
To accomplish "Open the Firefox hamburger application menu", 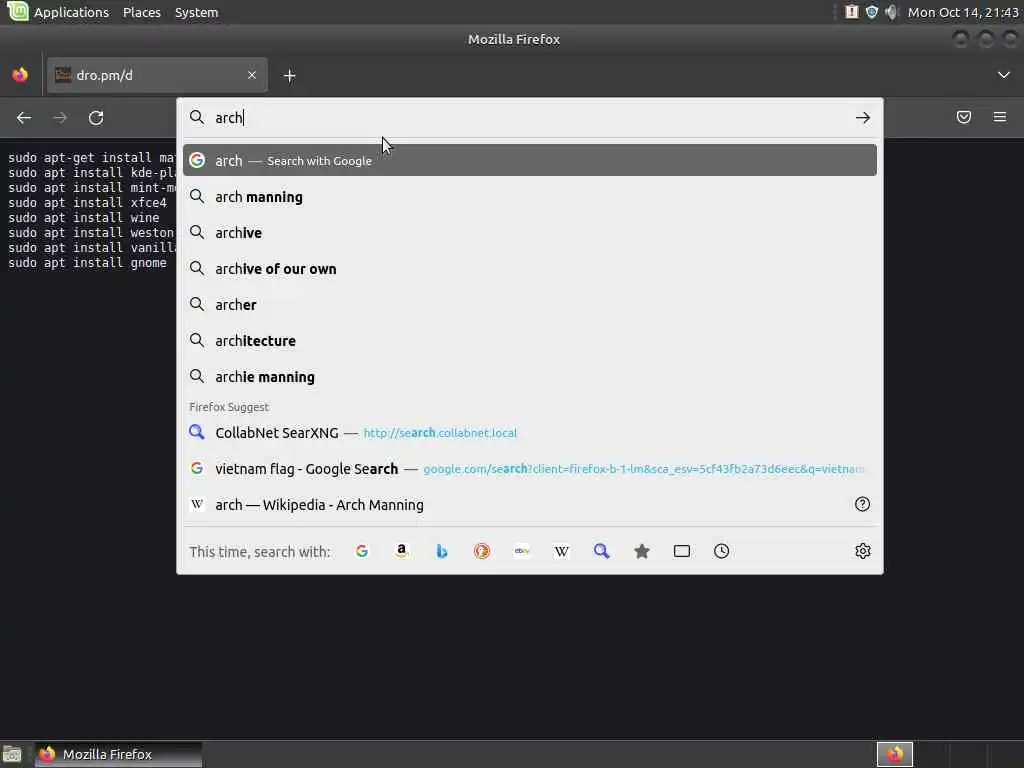I will 1000,118.
